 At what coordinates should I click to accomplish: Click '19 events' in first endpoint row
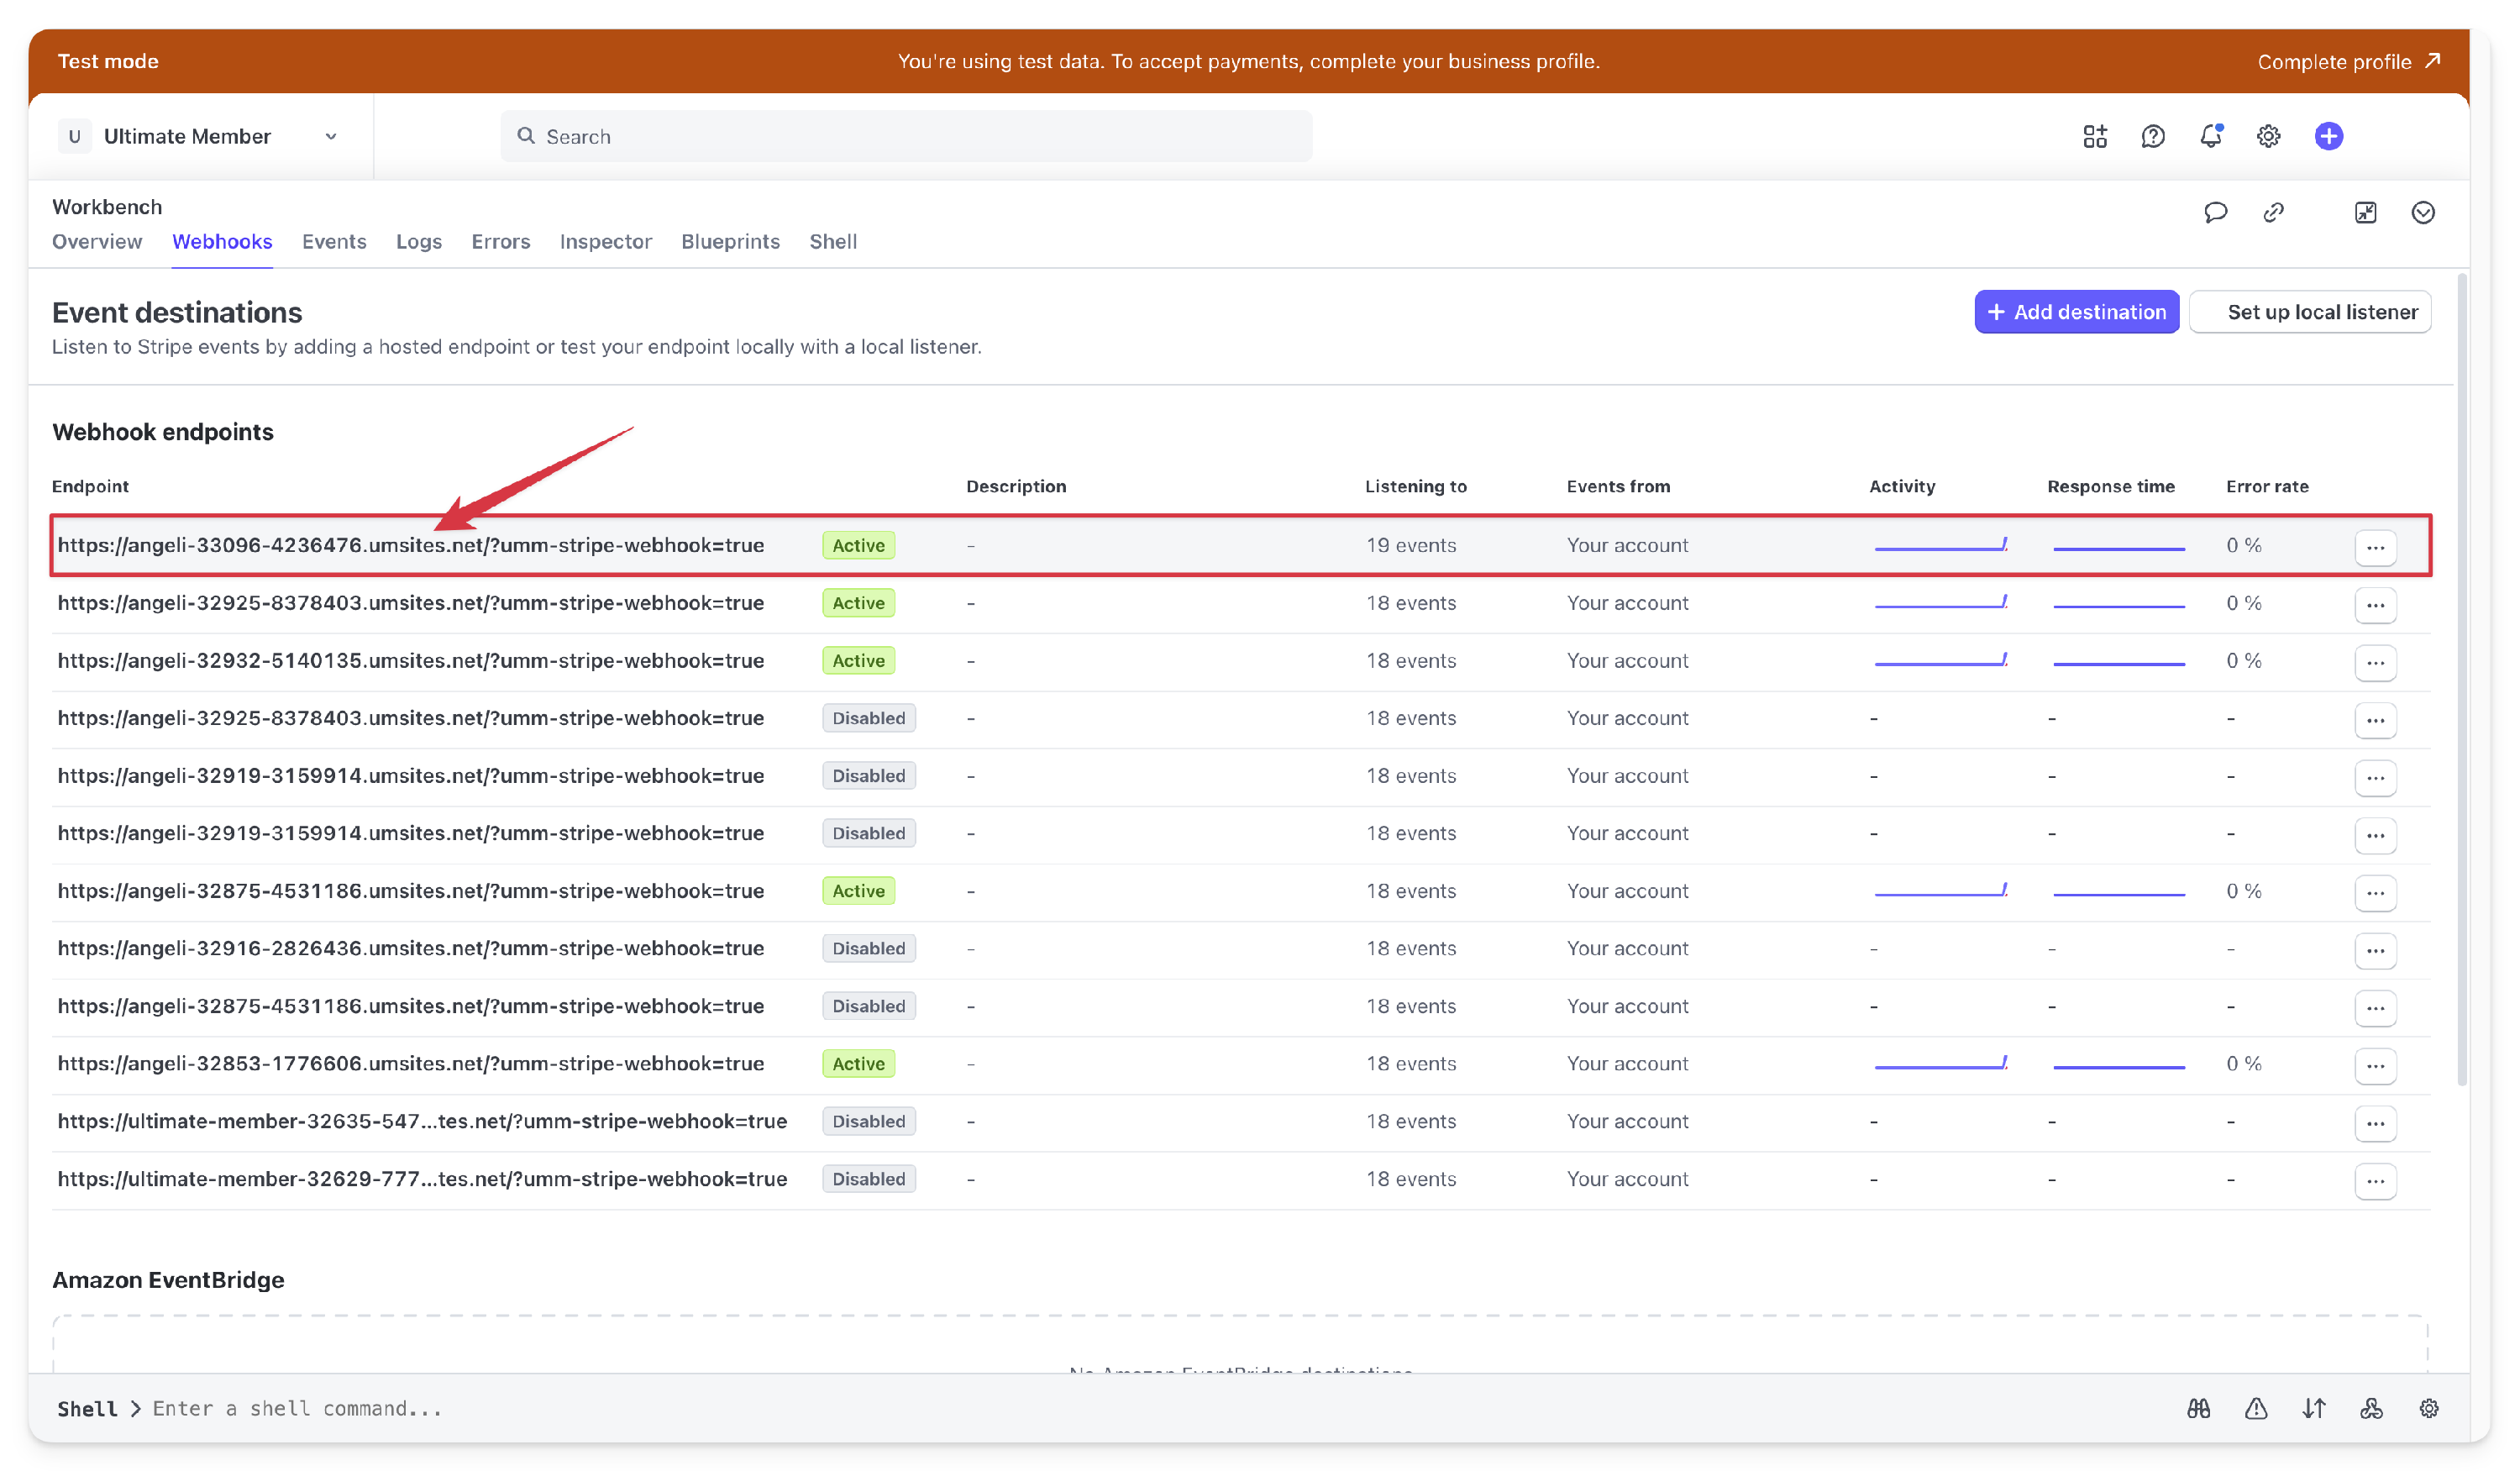tap(1410, 545)
